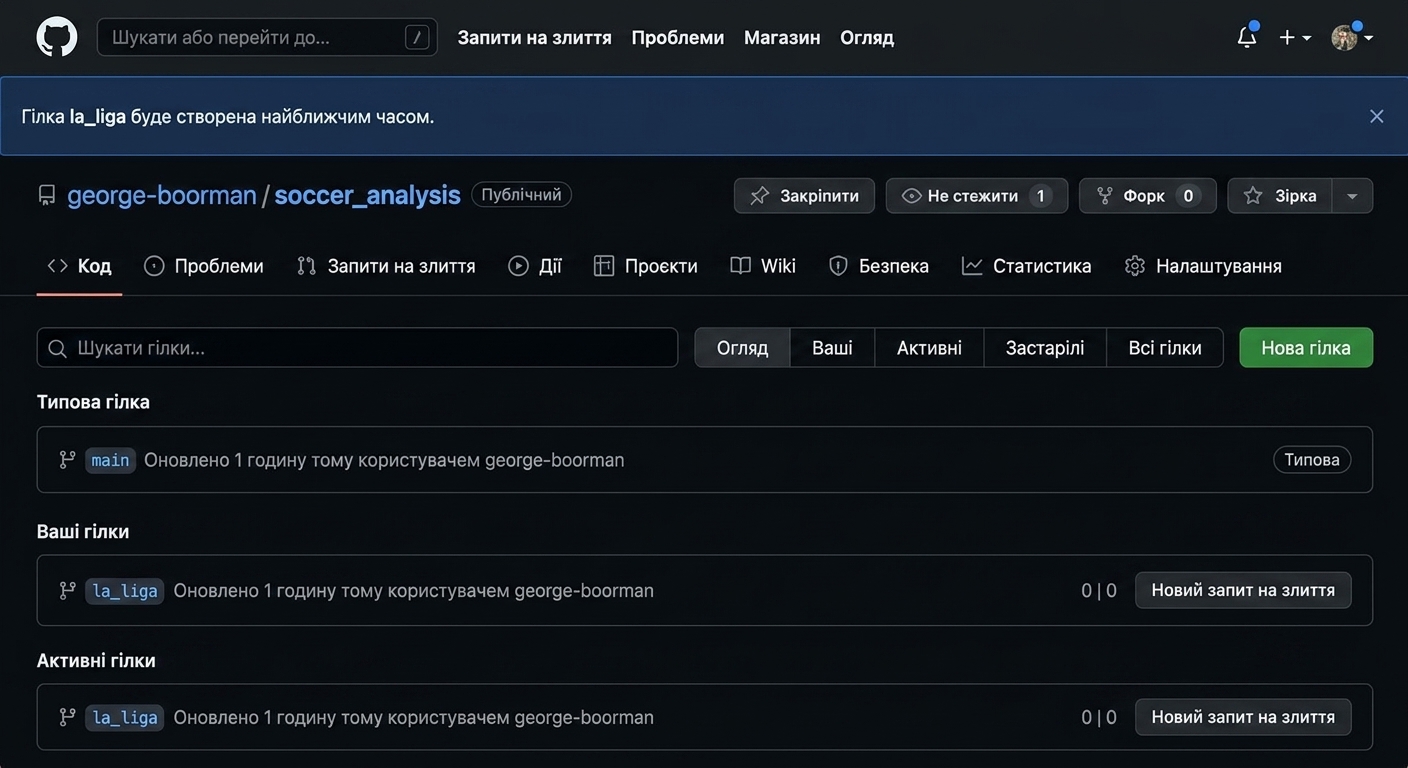Open the Дії actions tab

point(535,266)
